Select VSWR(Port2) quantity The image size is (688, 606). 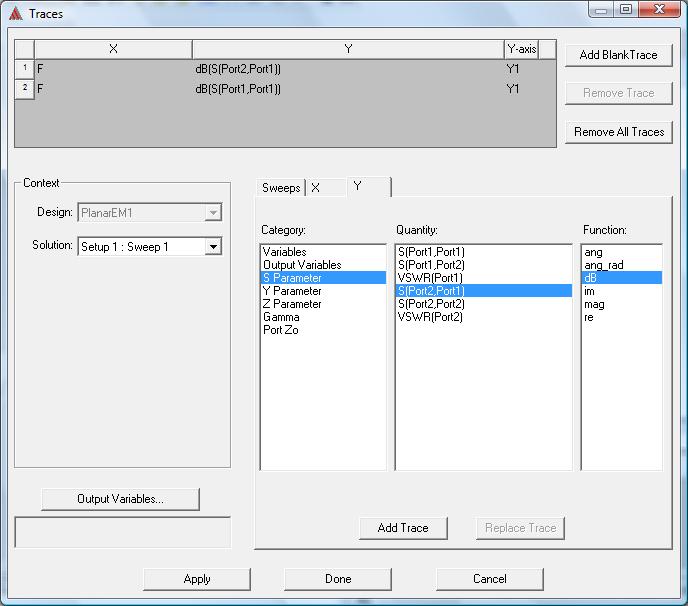click(x=484, y=317)
